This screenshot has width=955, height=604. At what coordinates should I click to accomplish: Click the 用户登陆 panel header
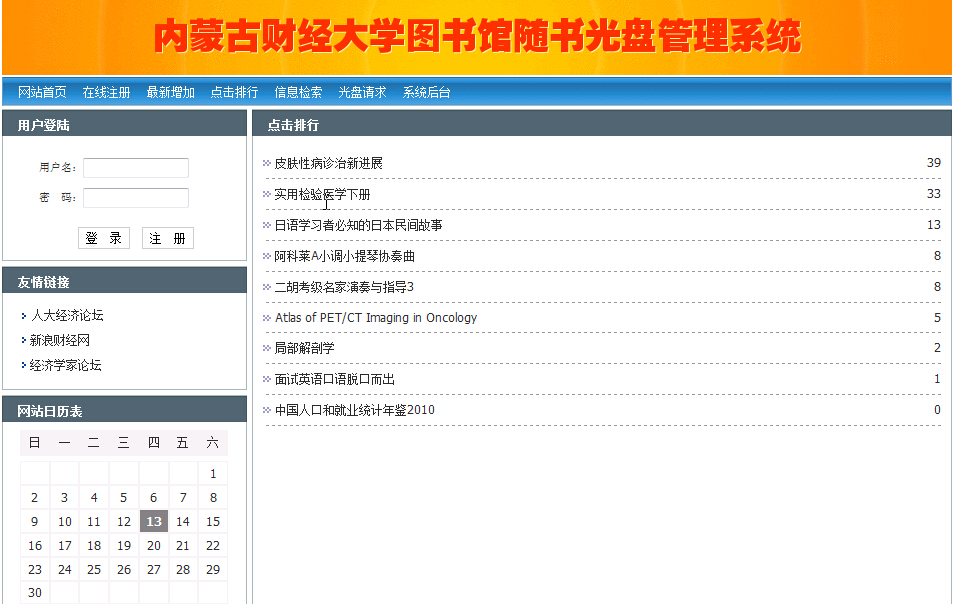pos(125,124)
